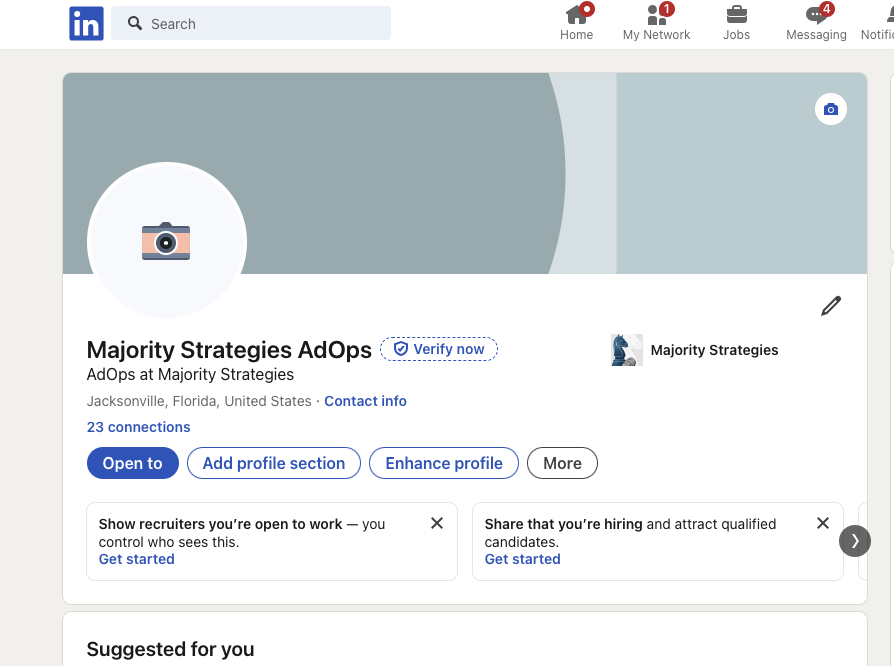
Task: Click the cover photo camera icon
Action: point(831,109)
